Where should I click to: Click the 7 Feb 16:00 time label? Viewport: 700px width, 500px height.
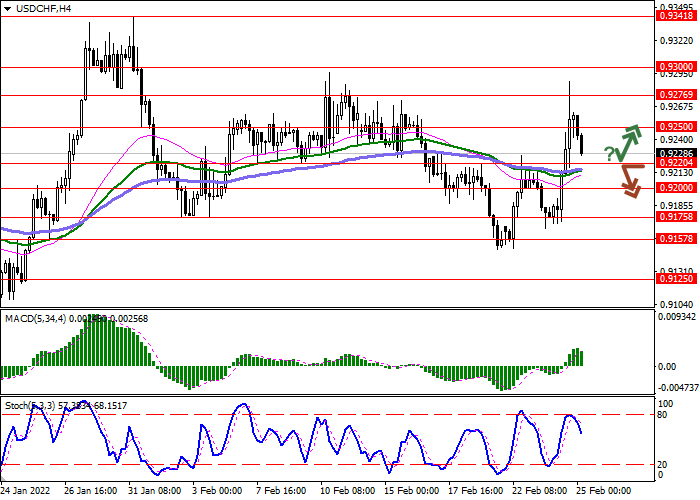282,491
